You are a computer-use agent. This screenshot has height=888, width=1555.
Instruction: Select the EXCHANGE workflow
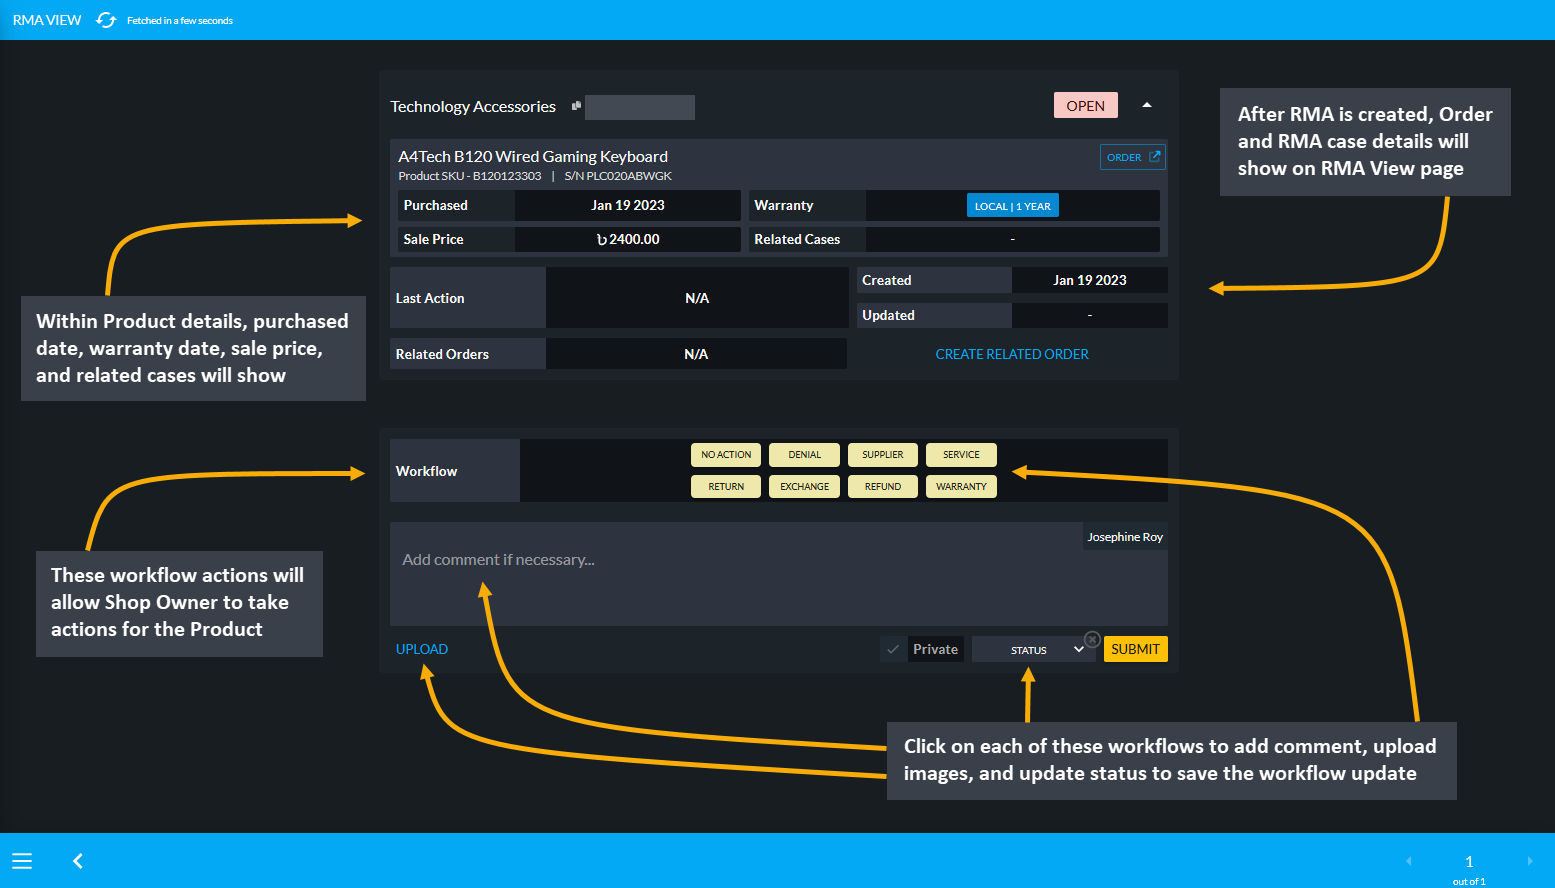[804, 486]
